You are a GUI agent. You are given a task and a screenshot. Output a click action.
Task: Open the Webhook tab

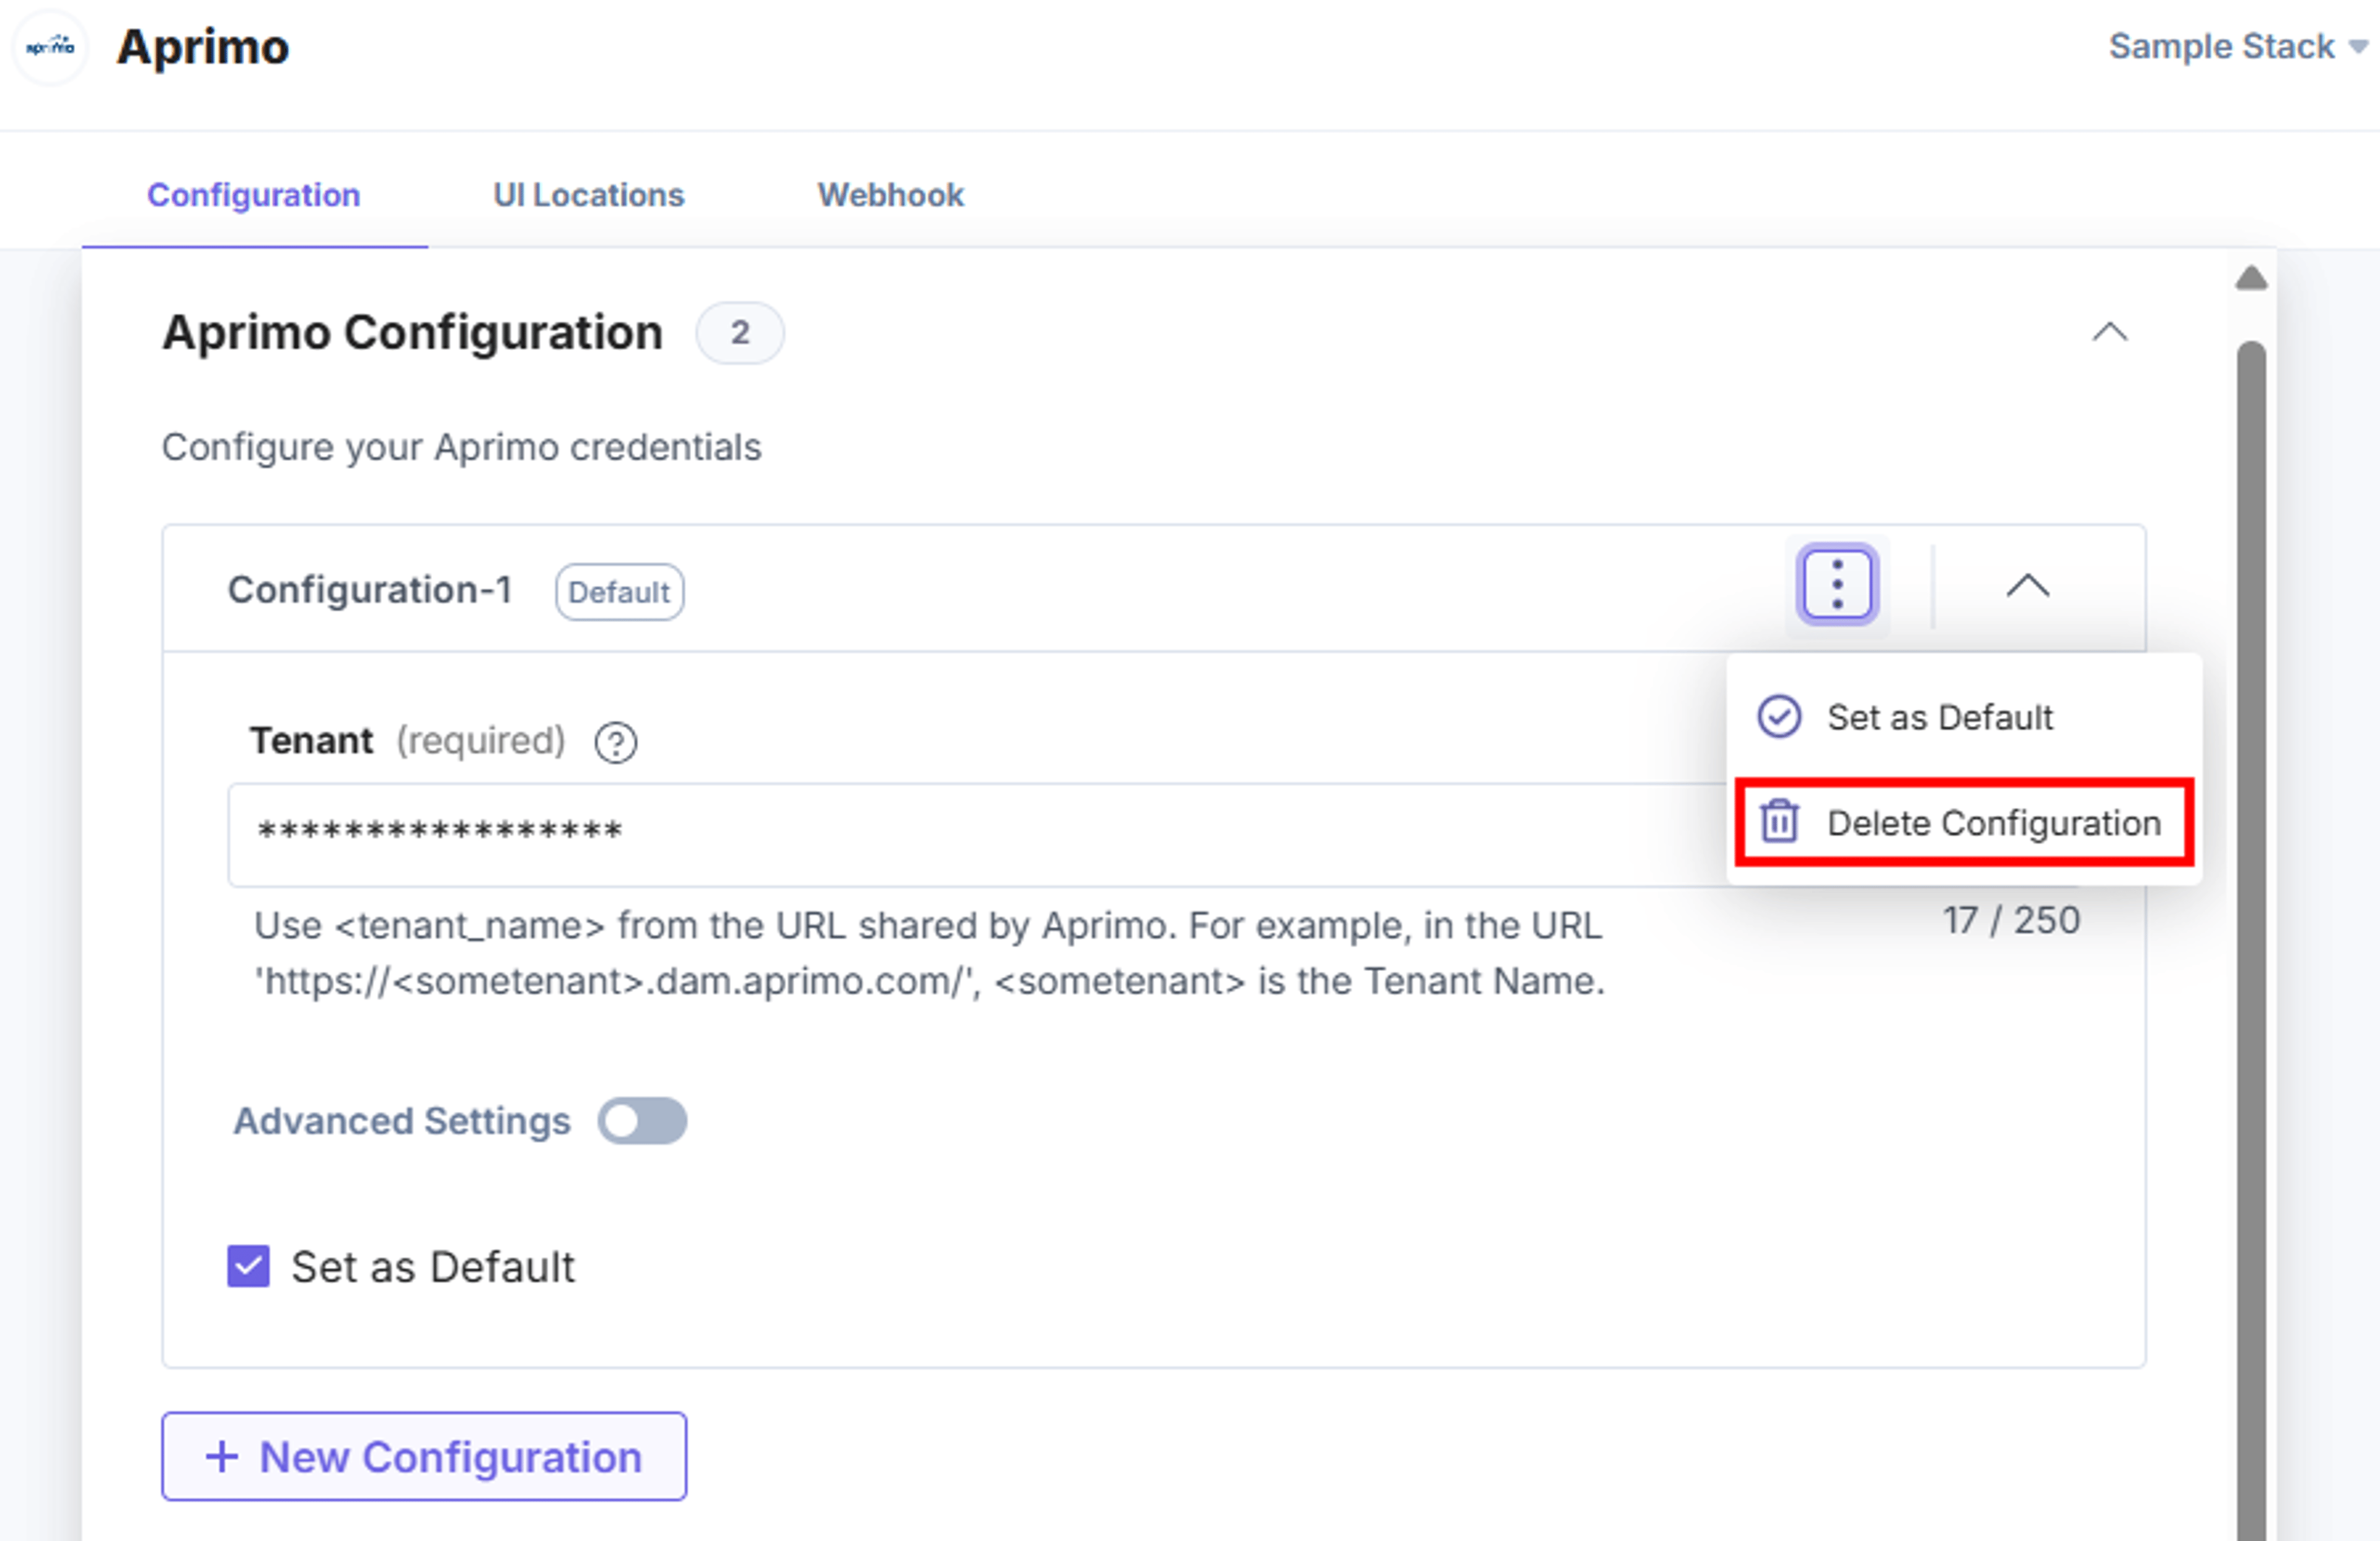click(x=890, y=195)
